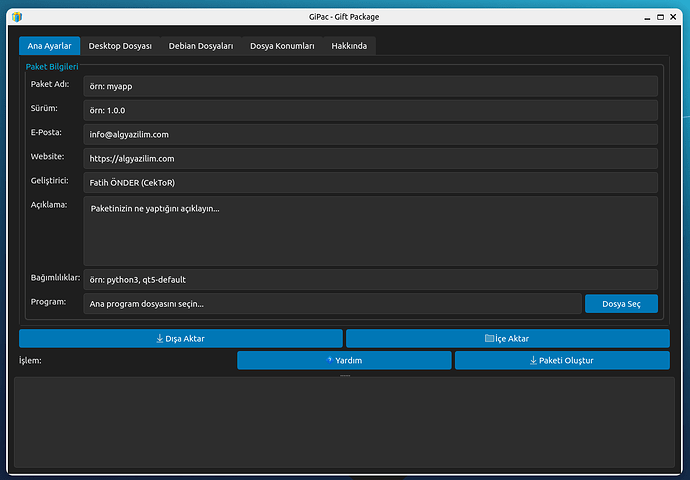Viewport: 690px width, 480px height.
Task: Open the Hakkında tab
Action: (x=349, y=46)
